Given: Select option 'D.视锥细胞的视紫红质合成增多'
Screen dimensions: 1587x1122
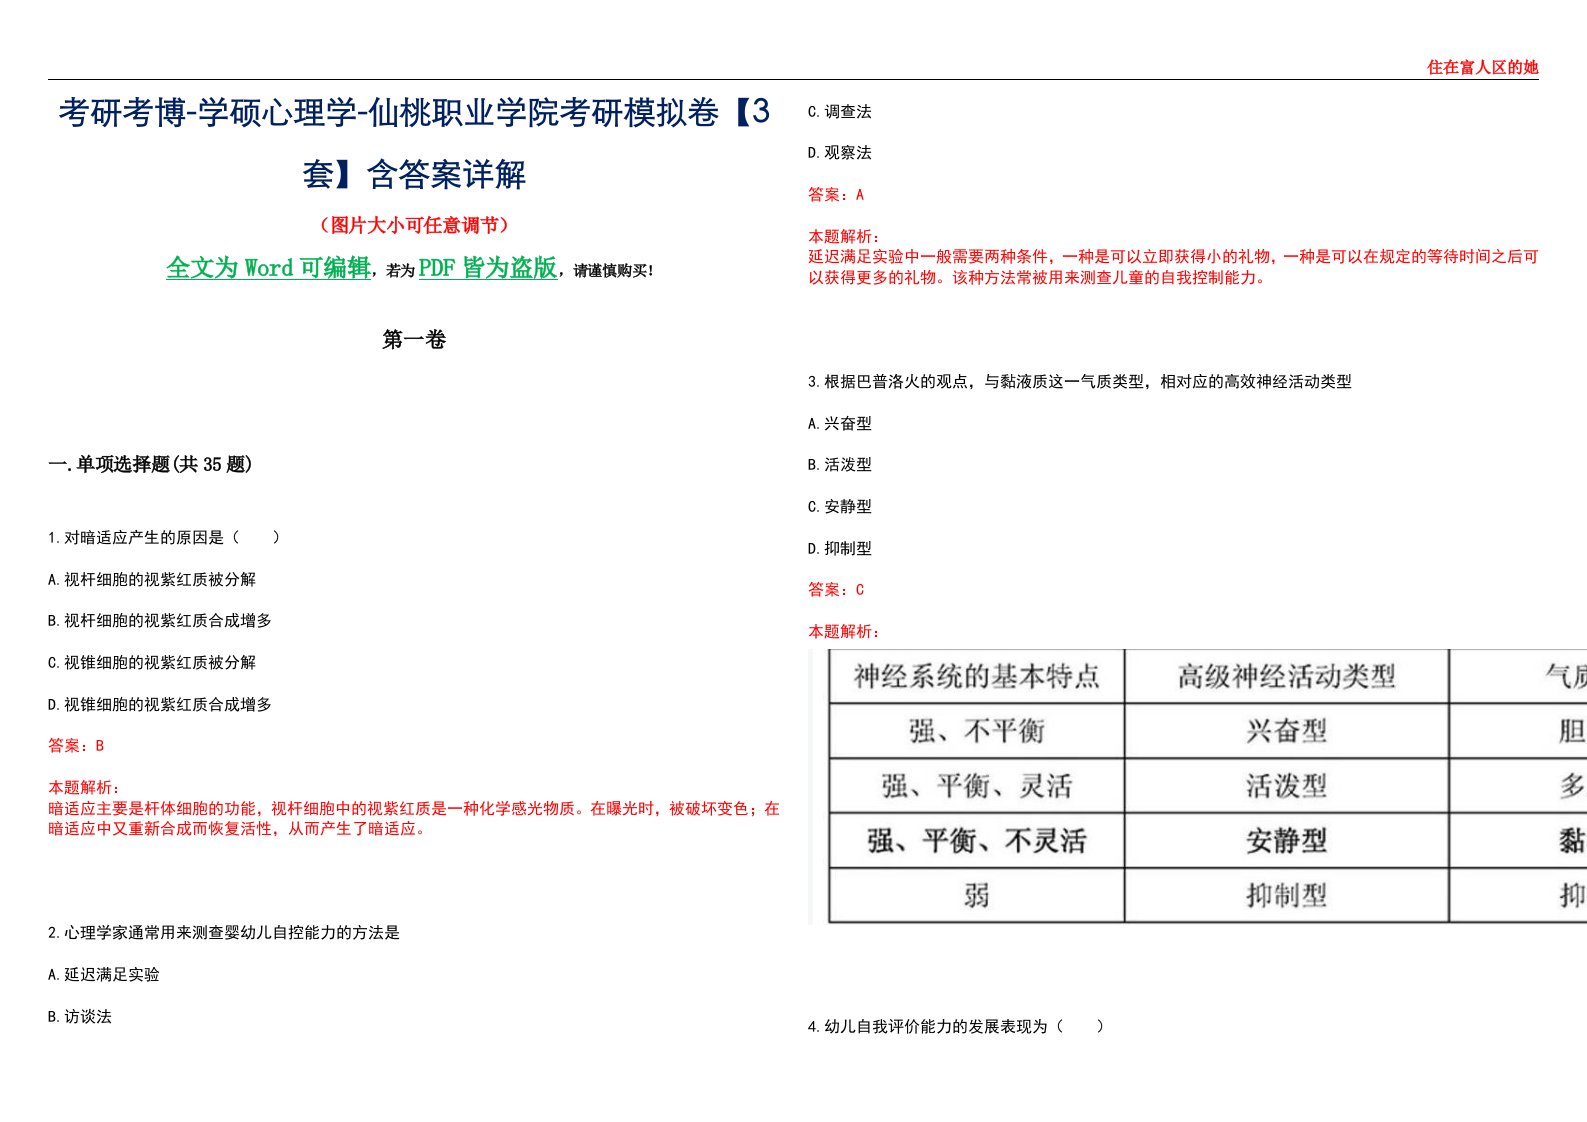Looking at the screenshot, I should click(x=160, y=704).
